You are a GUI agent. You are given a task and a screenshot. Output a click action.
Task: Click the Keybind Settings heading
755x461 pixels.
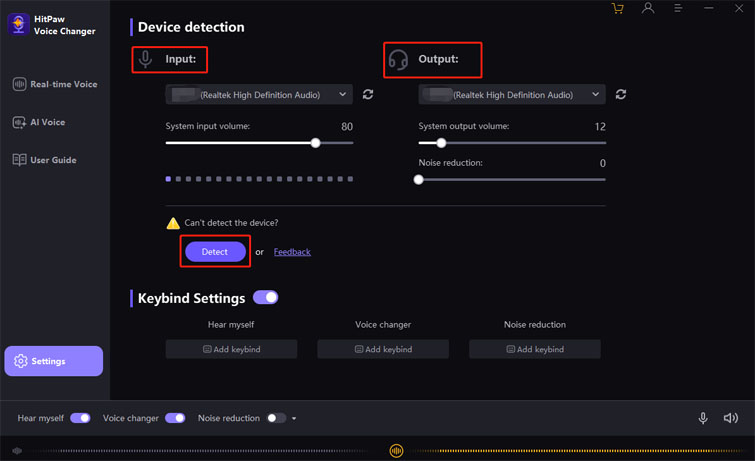[192, 298]
